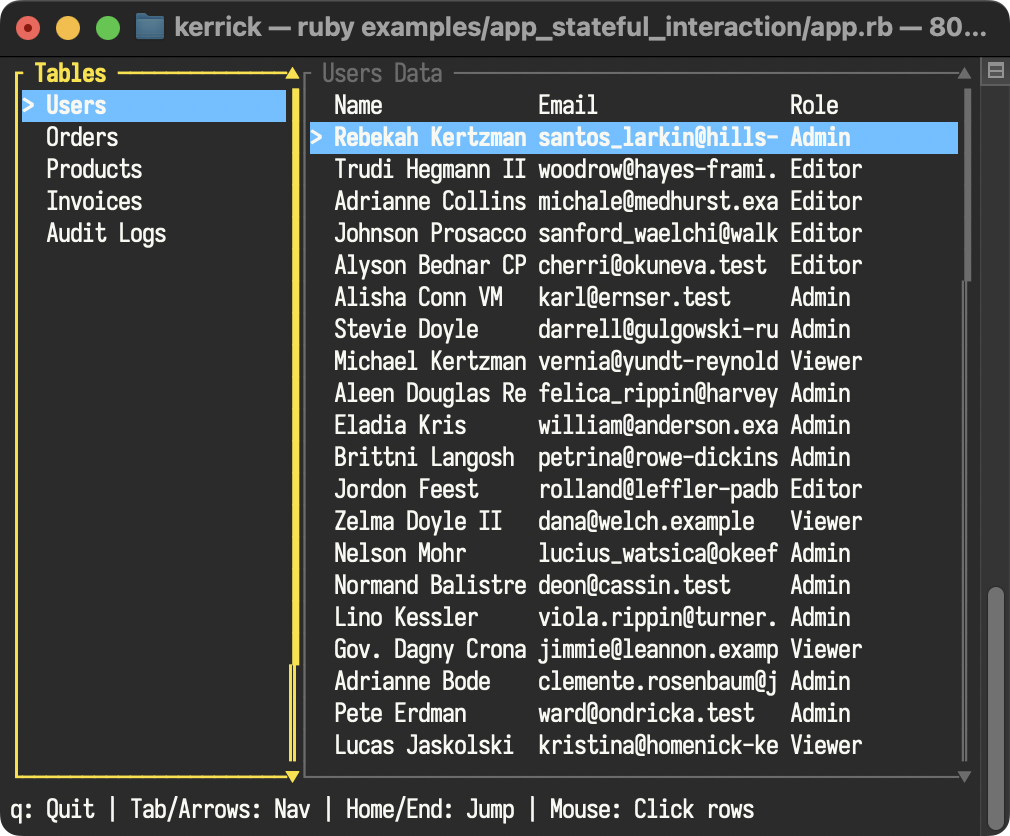Select the Adrianne Collins row

click(634, 202)
